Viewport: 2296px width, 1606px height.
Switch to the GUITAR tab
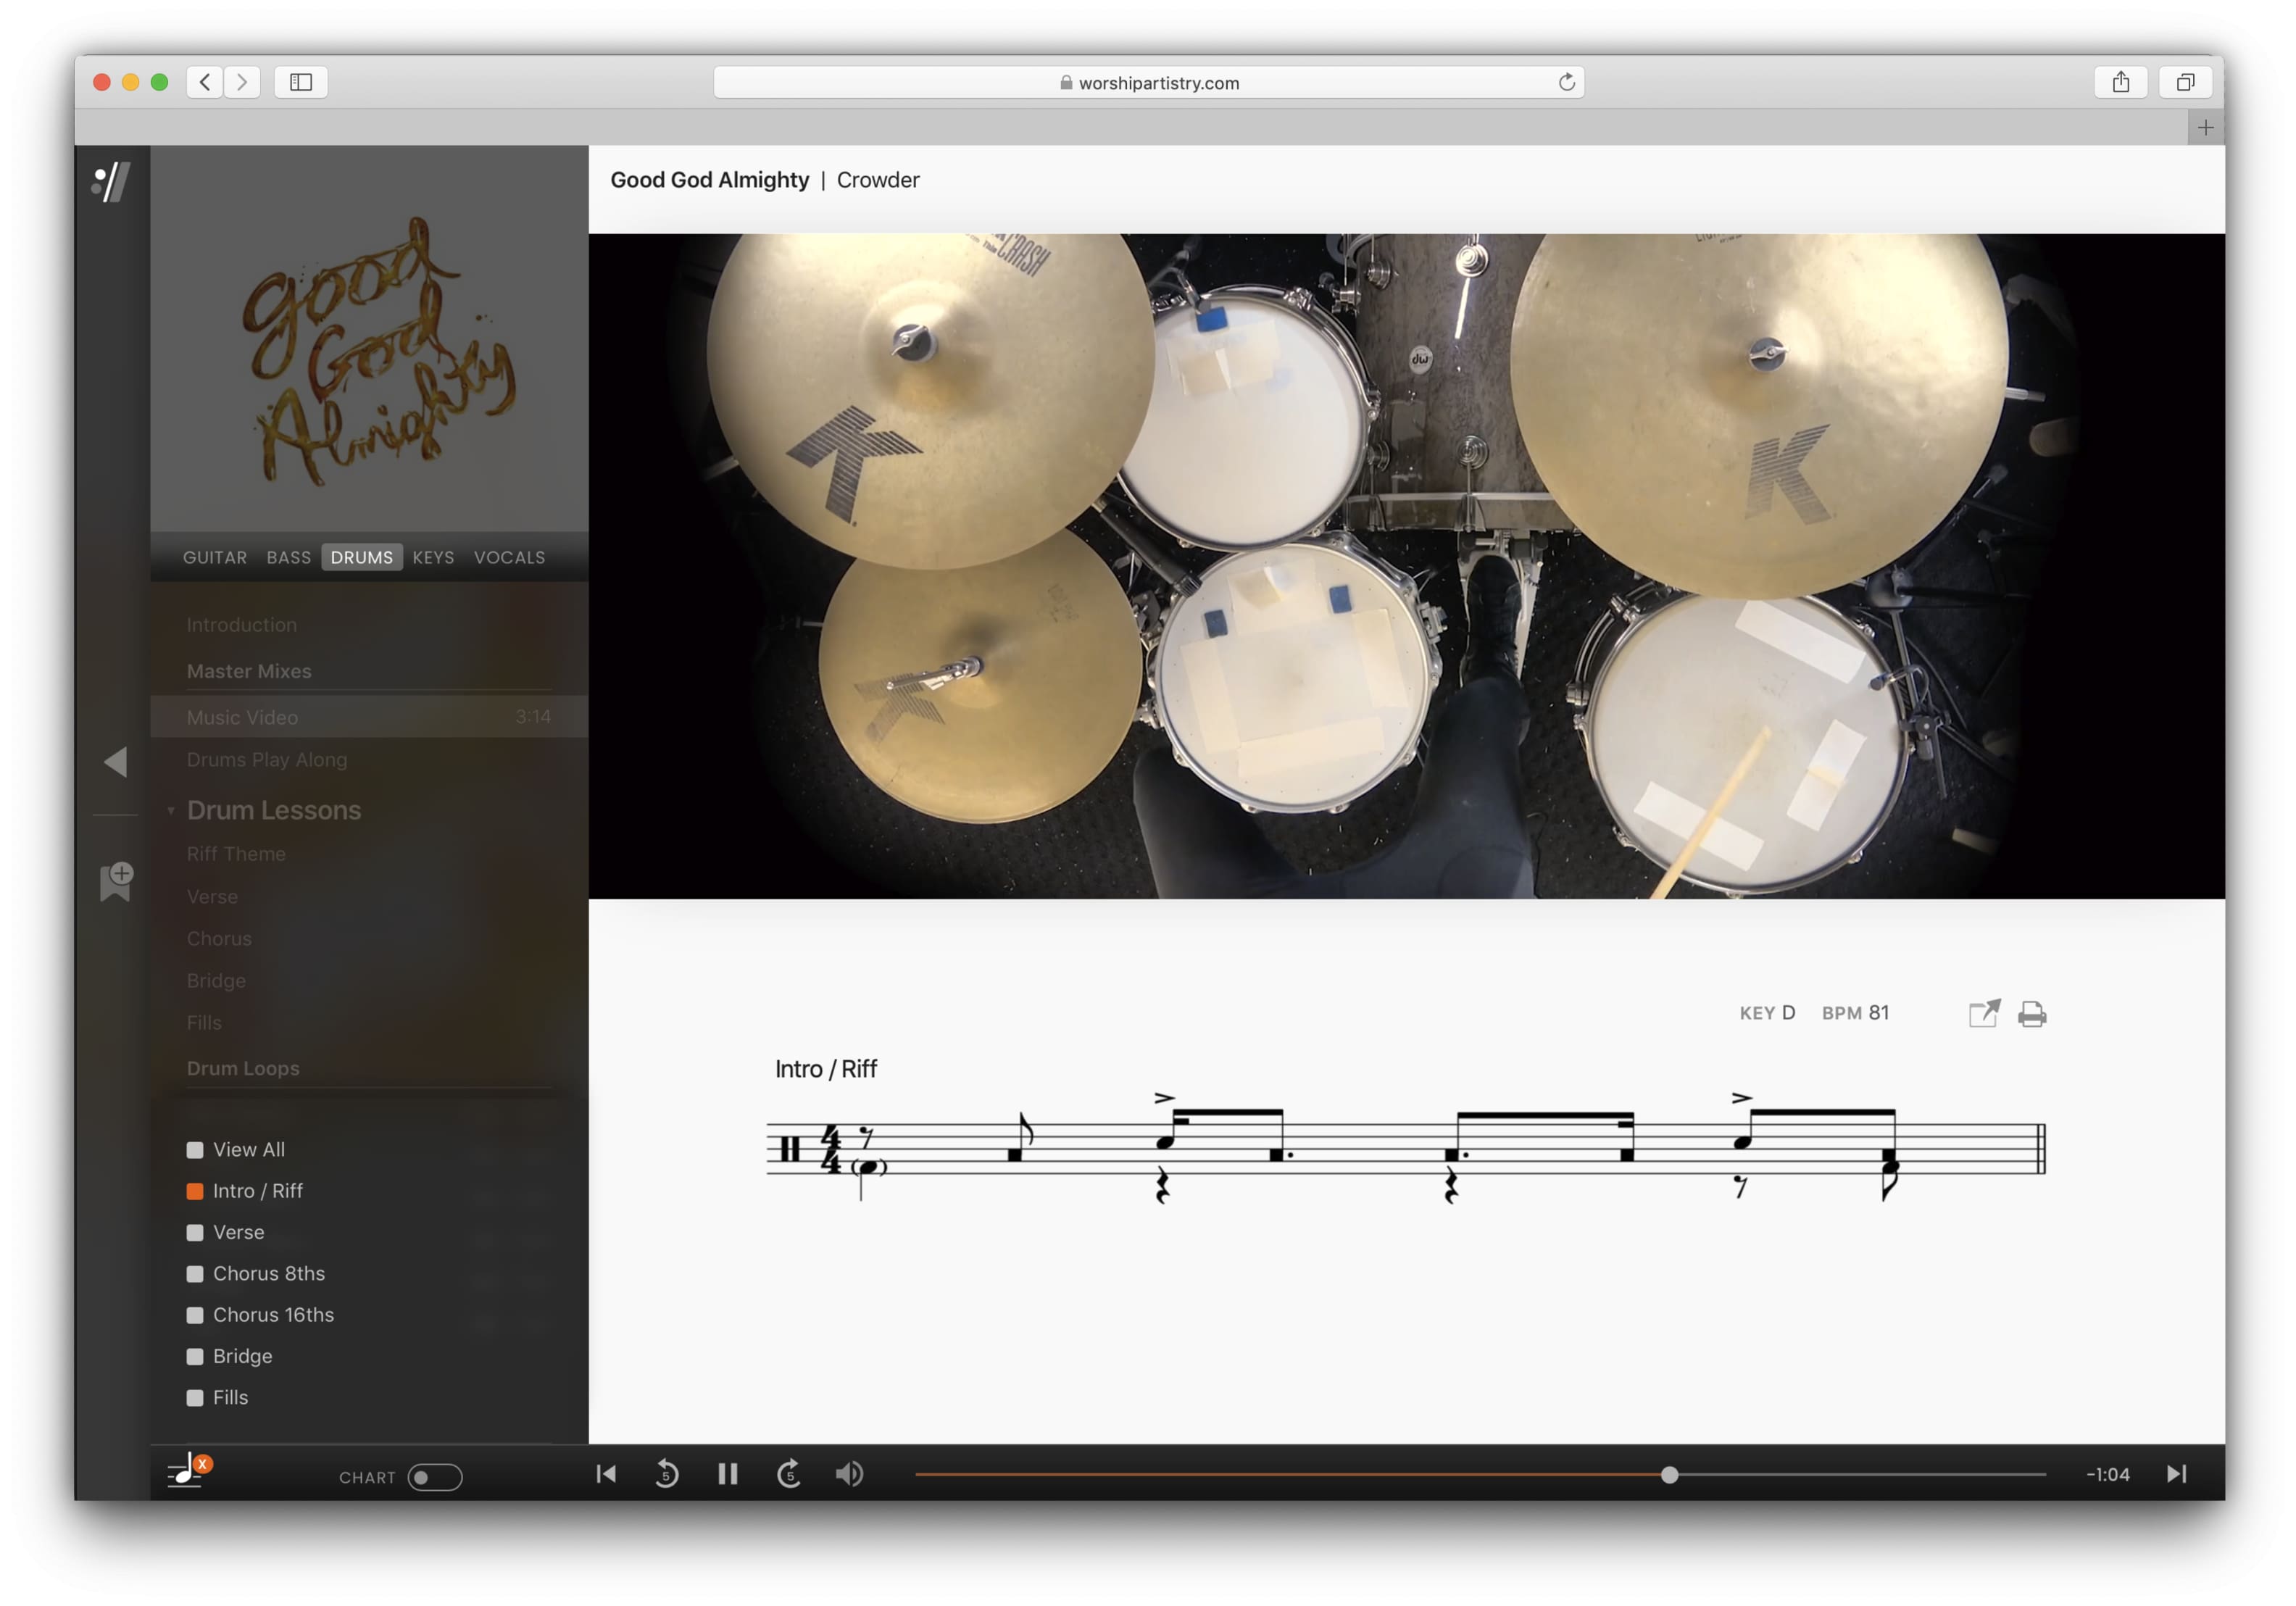[214, 557]
